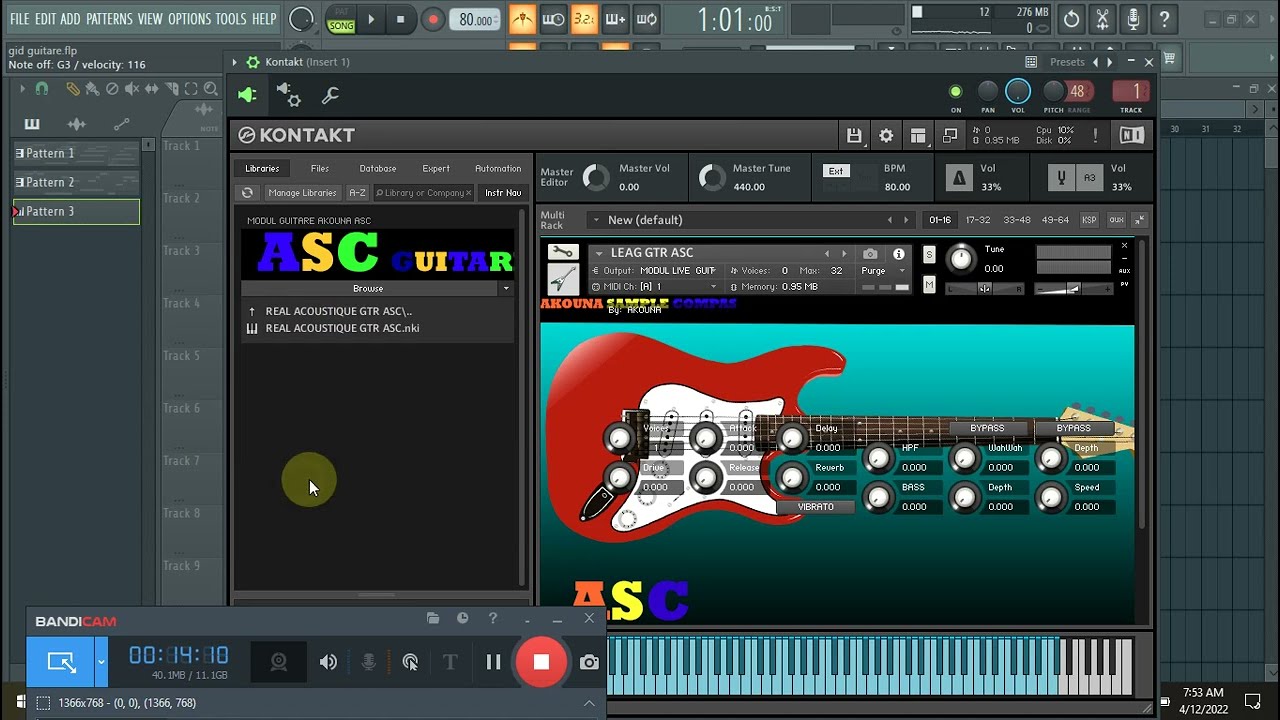Open the OPTIONS menu
1280x720 pixels.
click(x=189, y=19)
